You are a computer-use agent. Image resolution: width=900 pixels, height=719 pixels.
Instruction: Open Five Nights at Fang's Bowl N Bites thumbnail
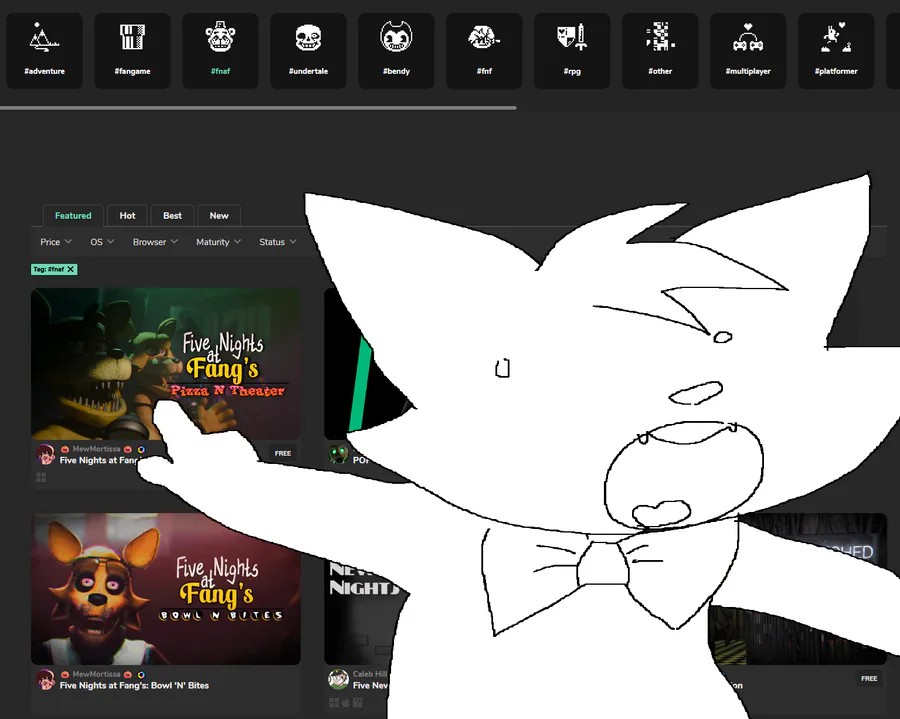pos(166,589)
